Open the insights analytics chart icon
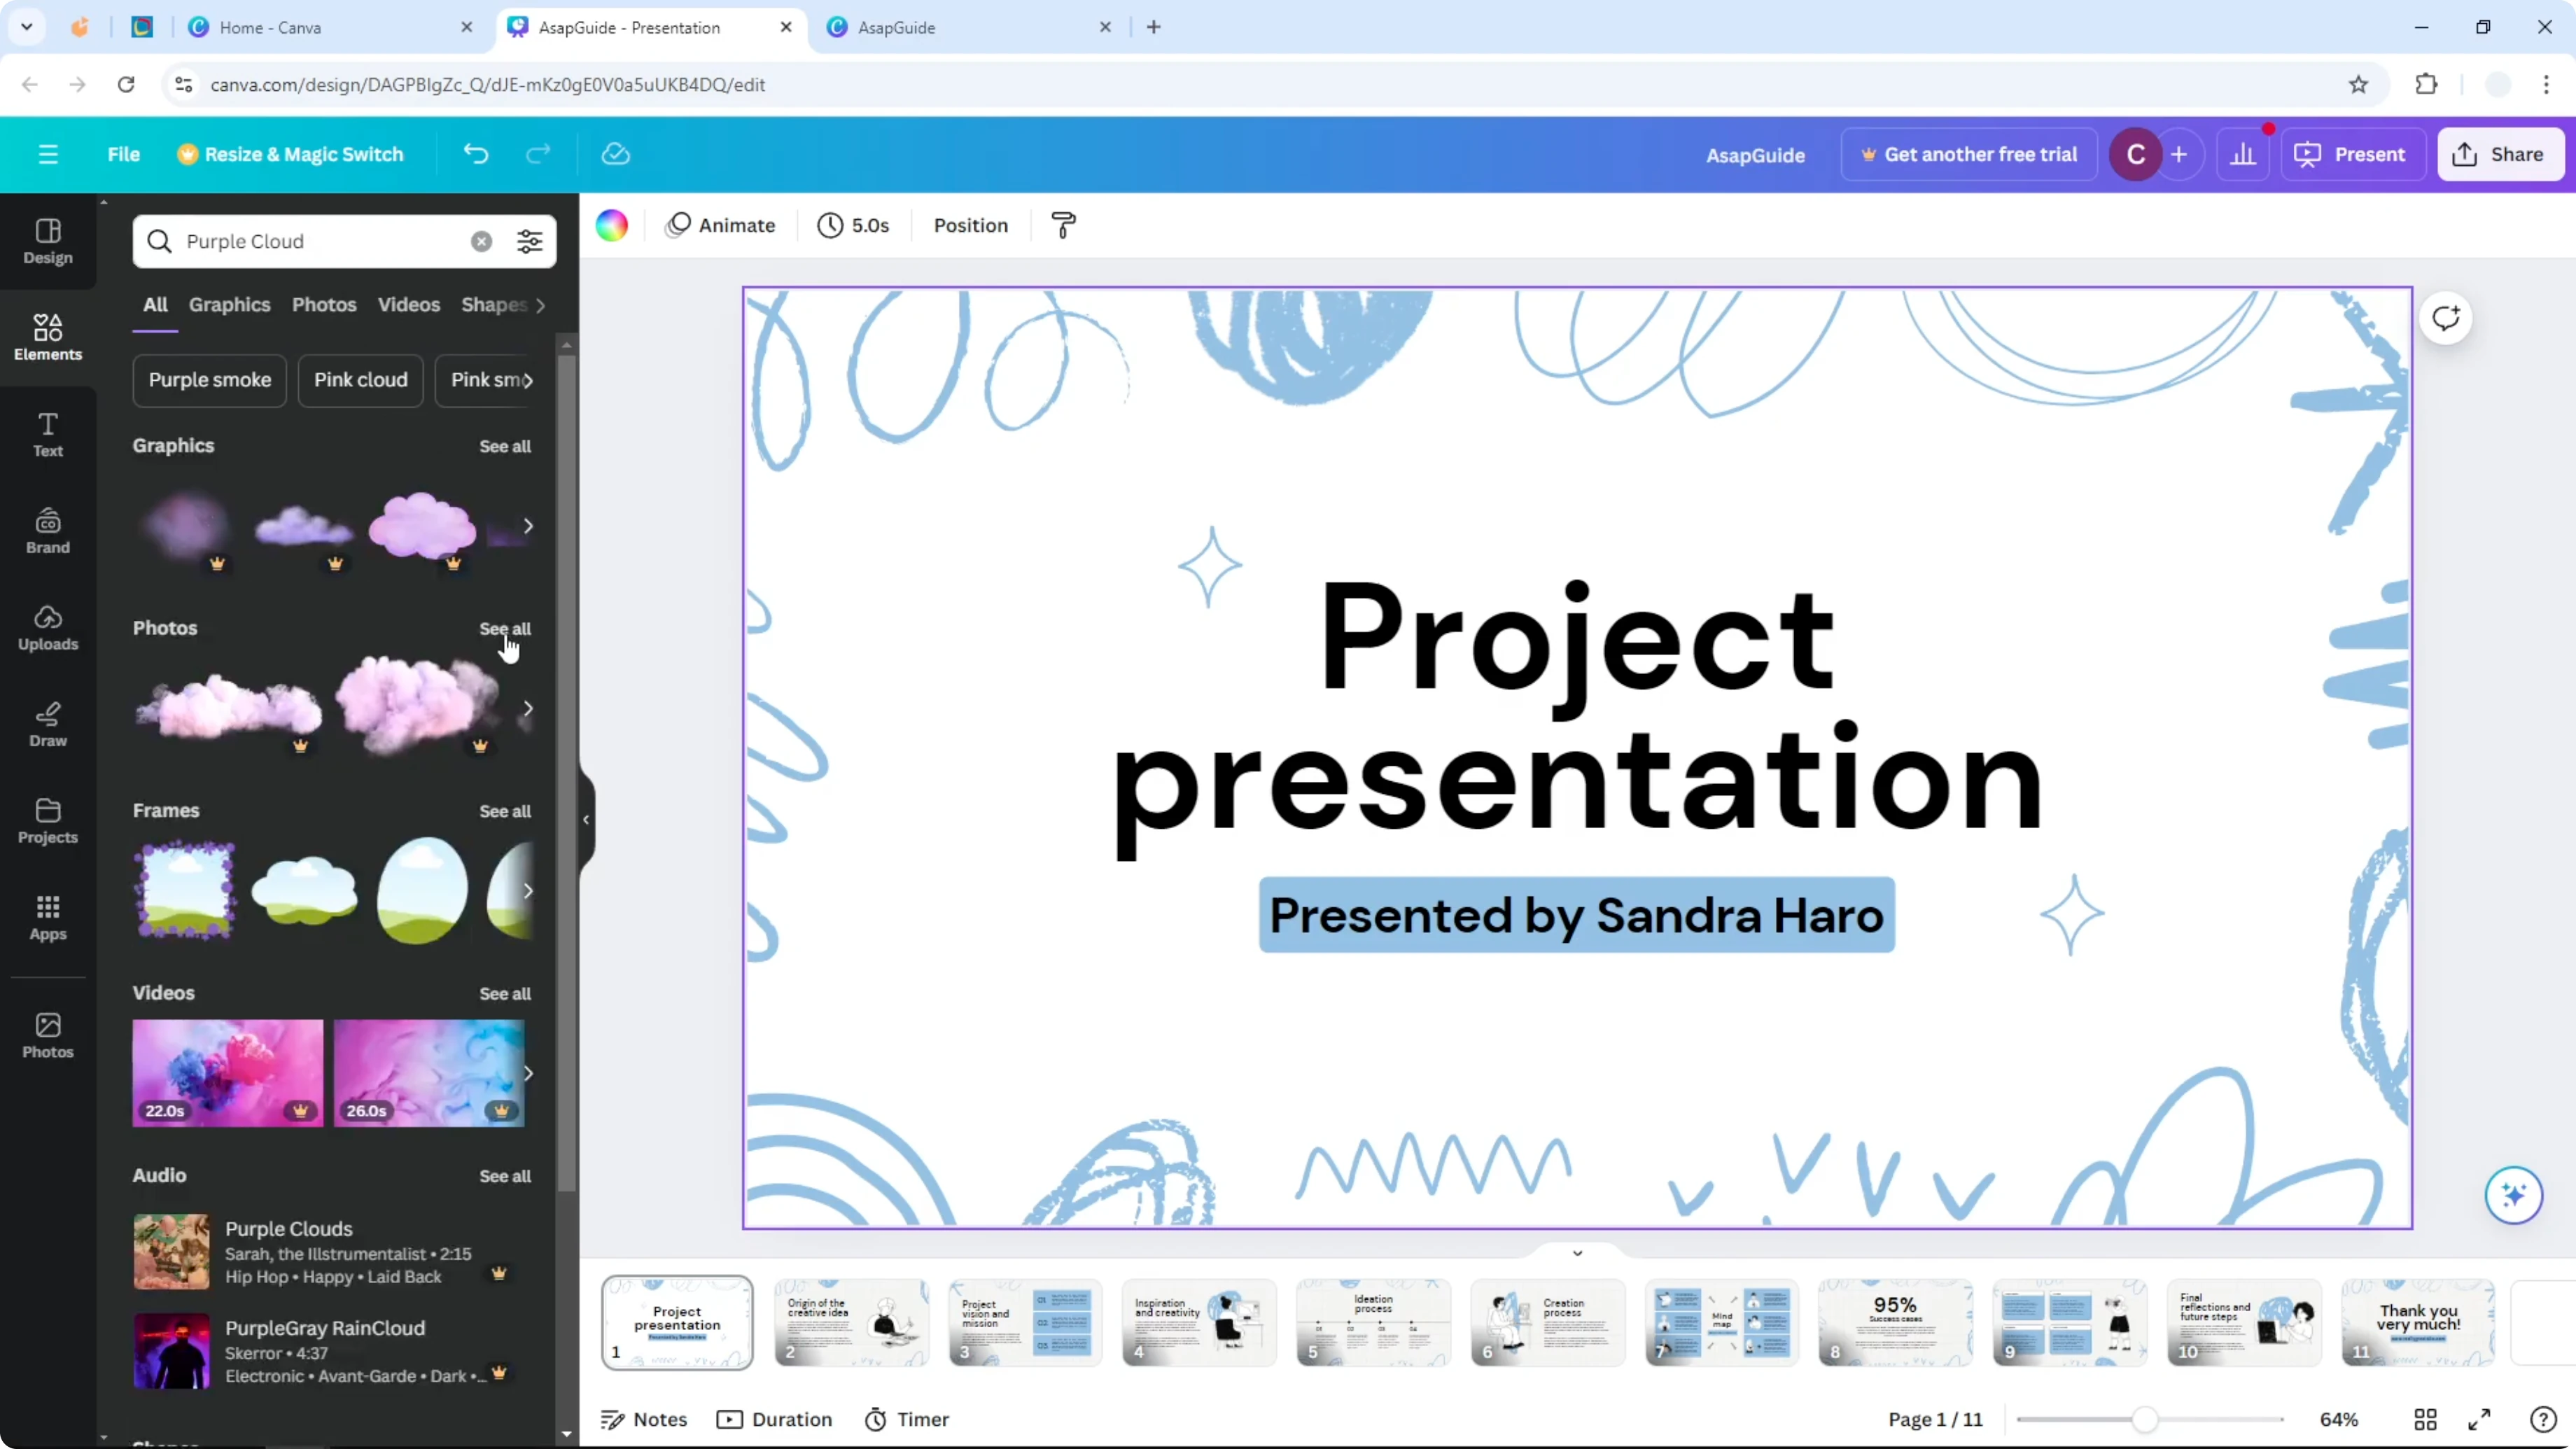This screenshot has width=2576, height=1449. pyautogui.click(x=2243, y=154)
